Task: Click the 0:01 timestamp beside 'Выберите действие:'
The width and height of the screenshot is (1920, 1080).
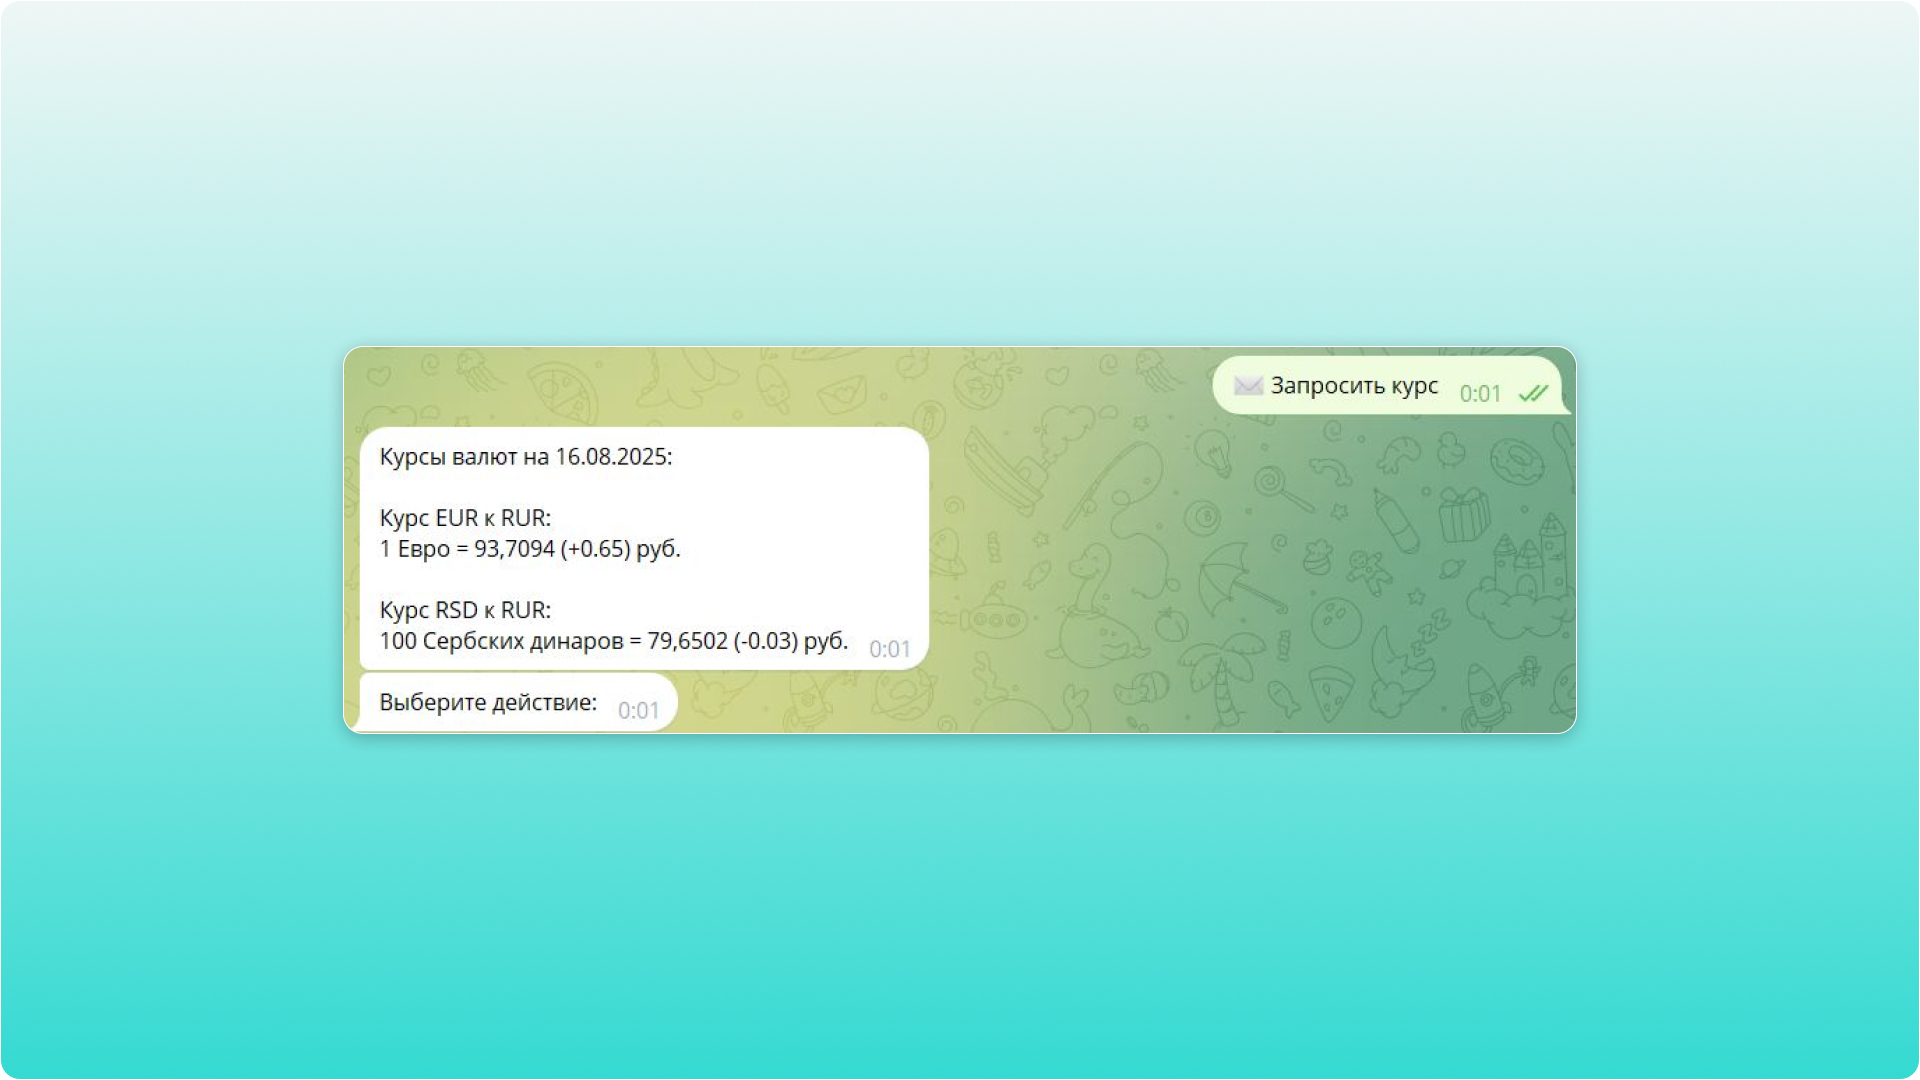Action: tap(638, 711)
